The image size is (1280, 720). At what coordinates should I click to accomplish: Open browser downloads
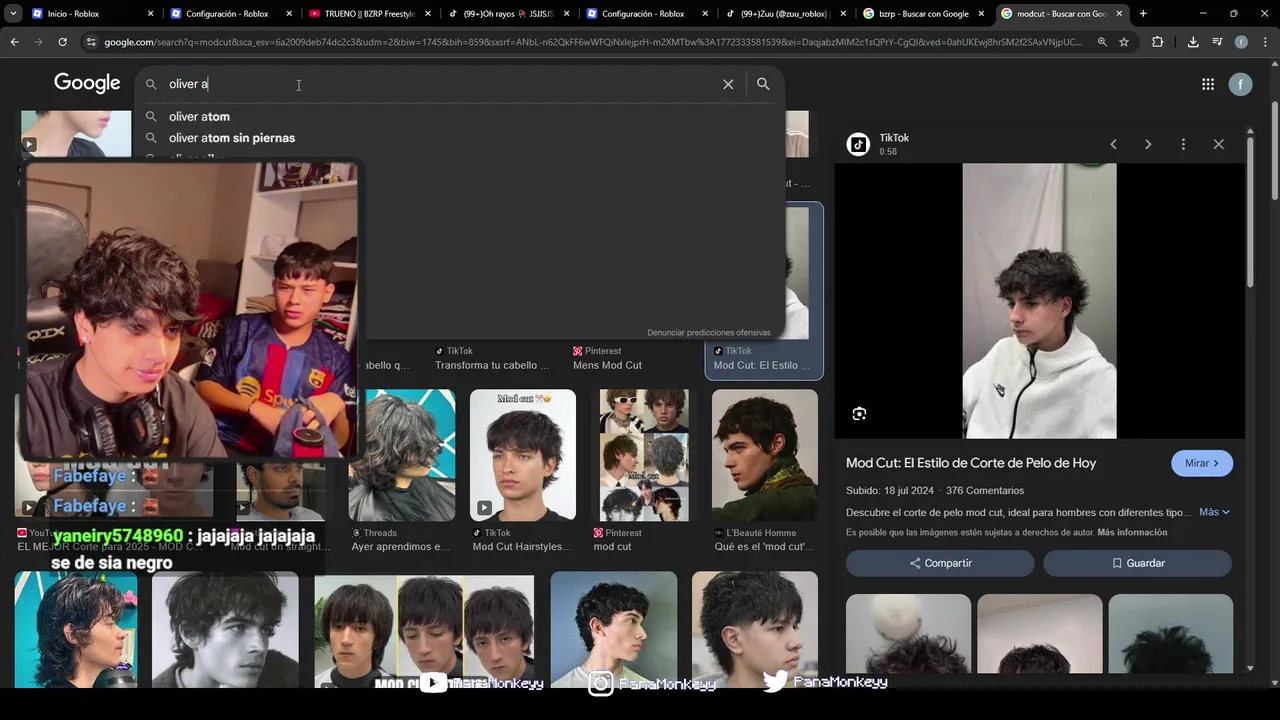(x=1193, y=42)
